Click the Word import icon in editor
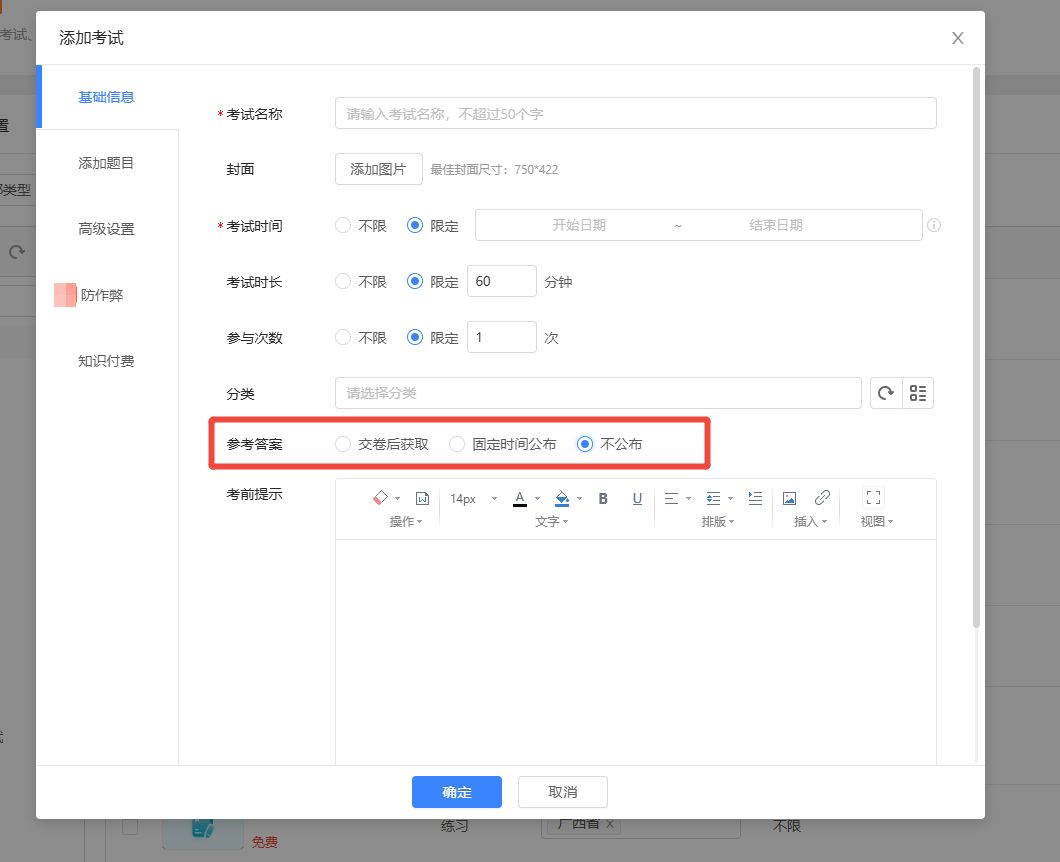This screenshot has height=862, width=1060. [422, 498]
